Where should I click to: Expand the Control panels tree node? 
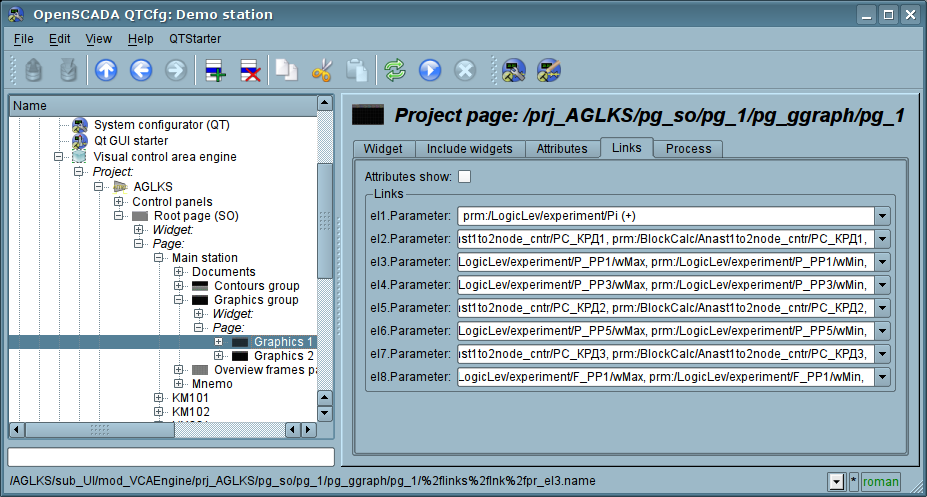point(119,201)
